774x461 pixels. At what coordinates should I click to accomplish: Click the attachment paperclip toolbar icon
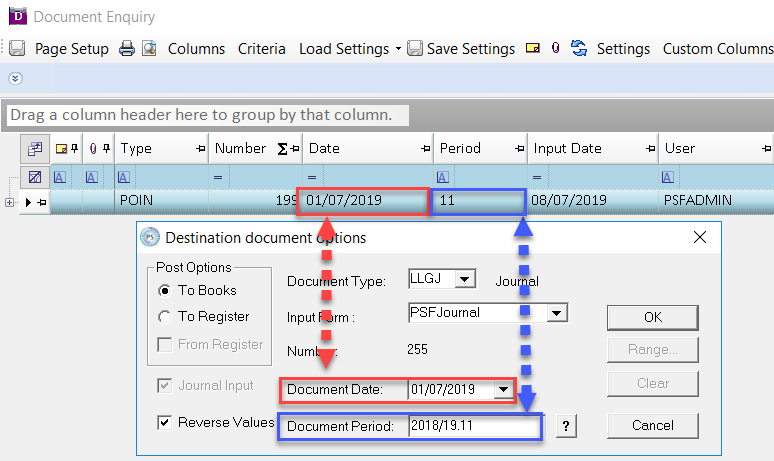point(555,48)
